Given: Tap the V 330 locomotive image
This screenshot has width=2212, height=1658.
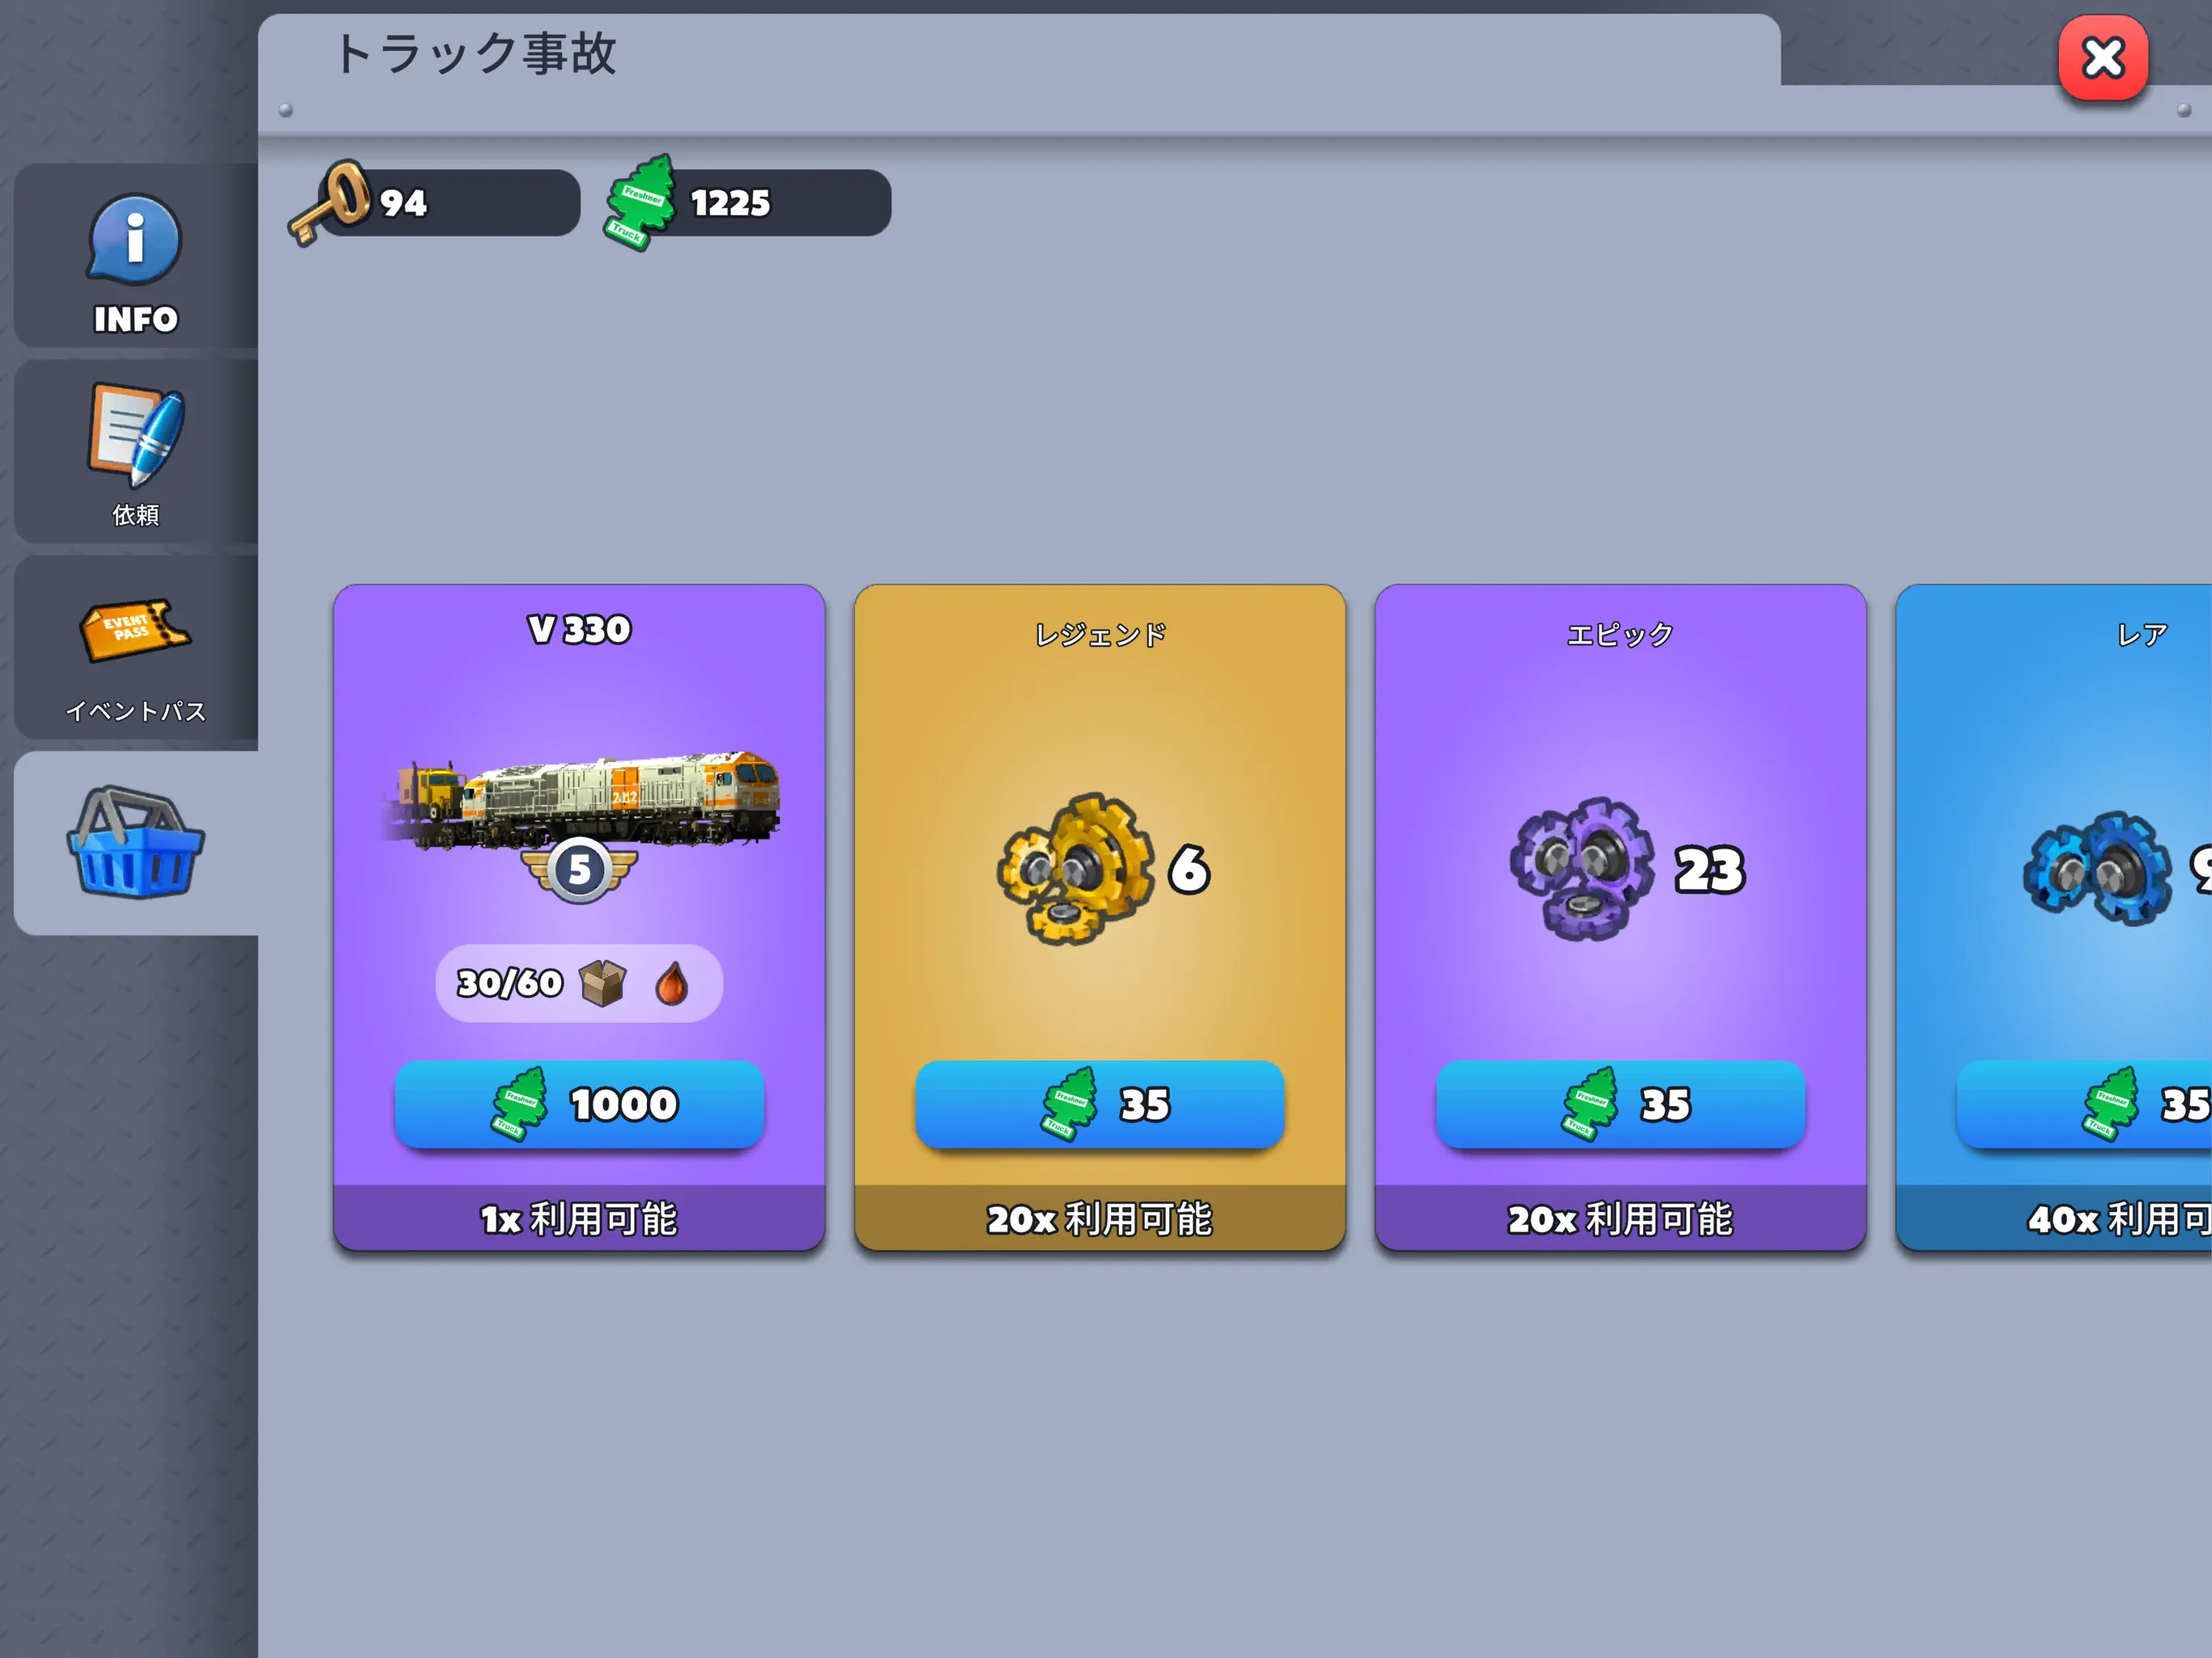Looking at the screenshot, I should click(x=580, y=800).
